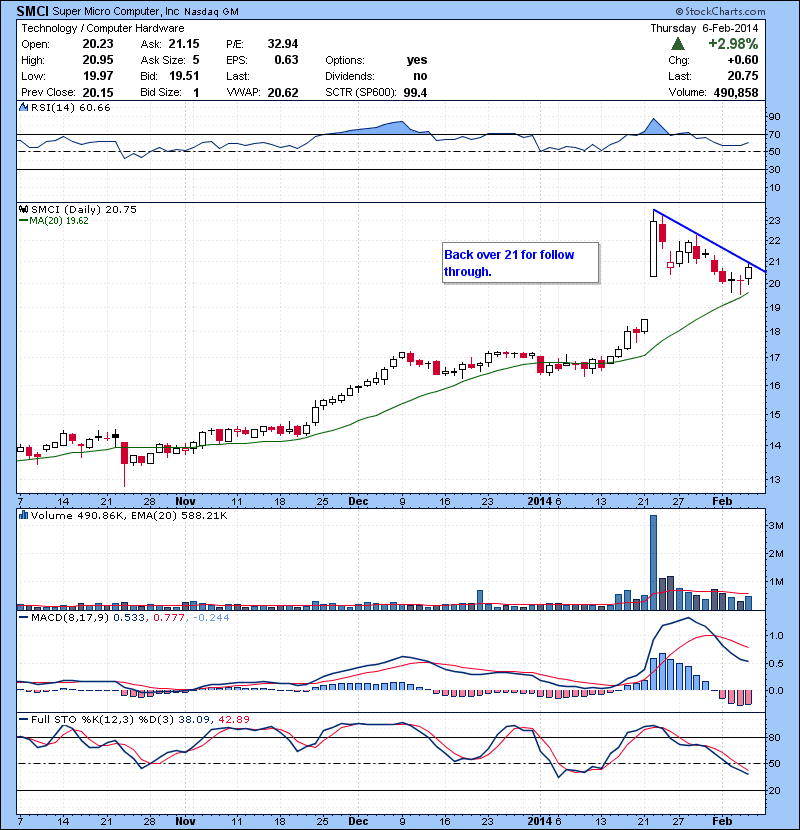Click the EPS 0.63 value
The height and width of the screenshot is (830, 800).
pos(286,60)
